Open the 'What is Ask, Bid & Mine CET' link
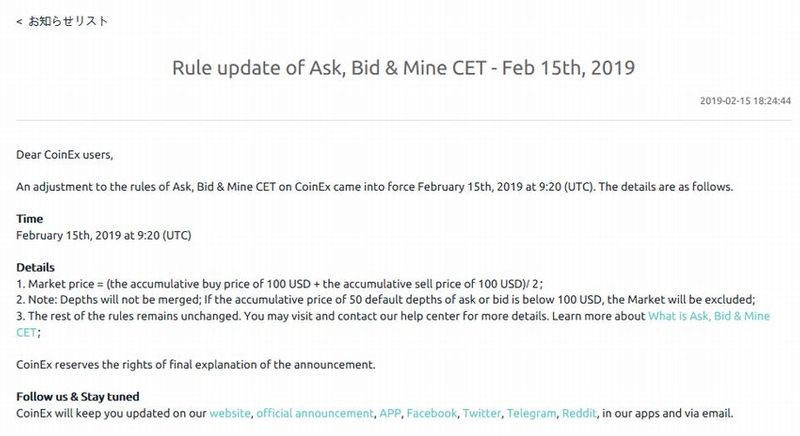This screenshot has height=436, width=800. click(708, 316)
